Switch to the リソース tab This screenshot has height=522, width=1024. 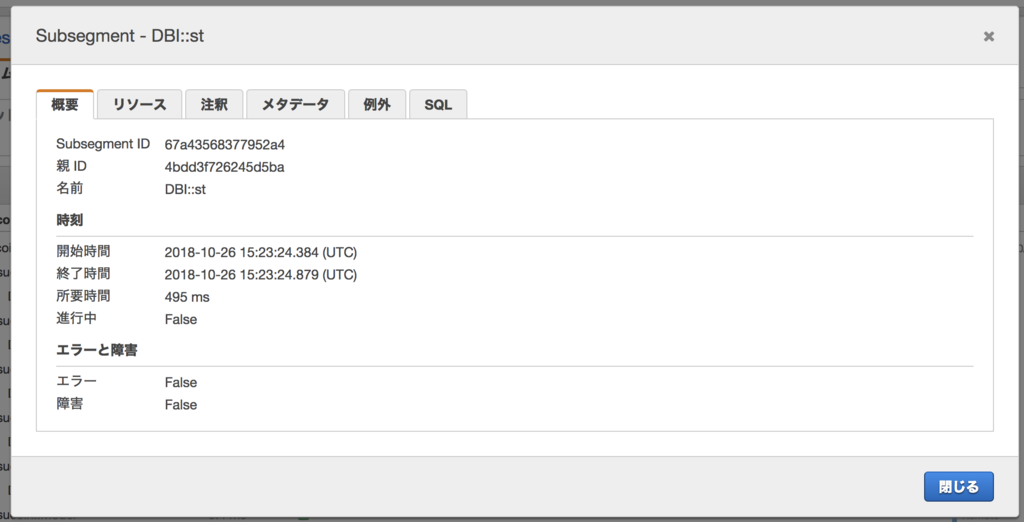(140, 105)
